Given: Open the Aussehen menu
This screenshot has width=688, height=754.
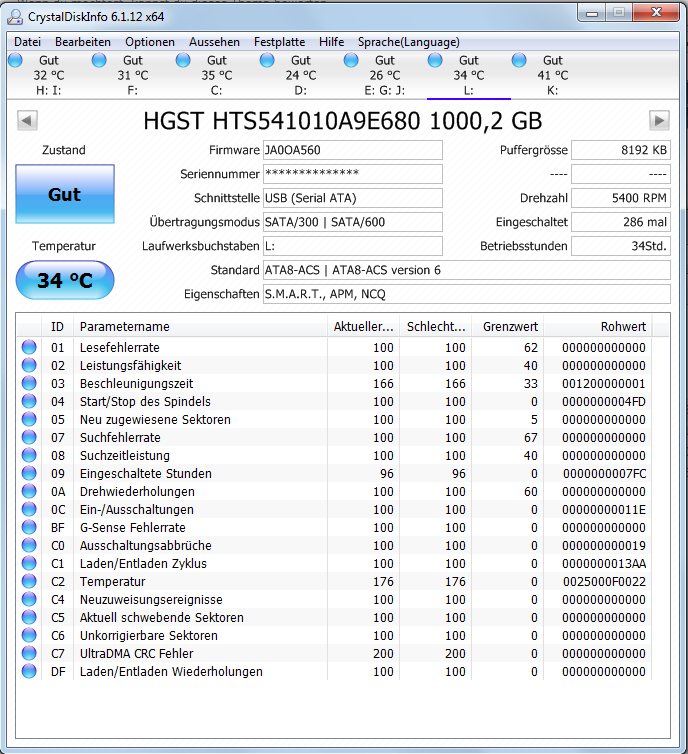Looking at the screenshot, I should pyautogui.click(x=214, y=42).
